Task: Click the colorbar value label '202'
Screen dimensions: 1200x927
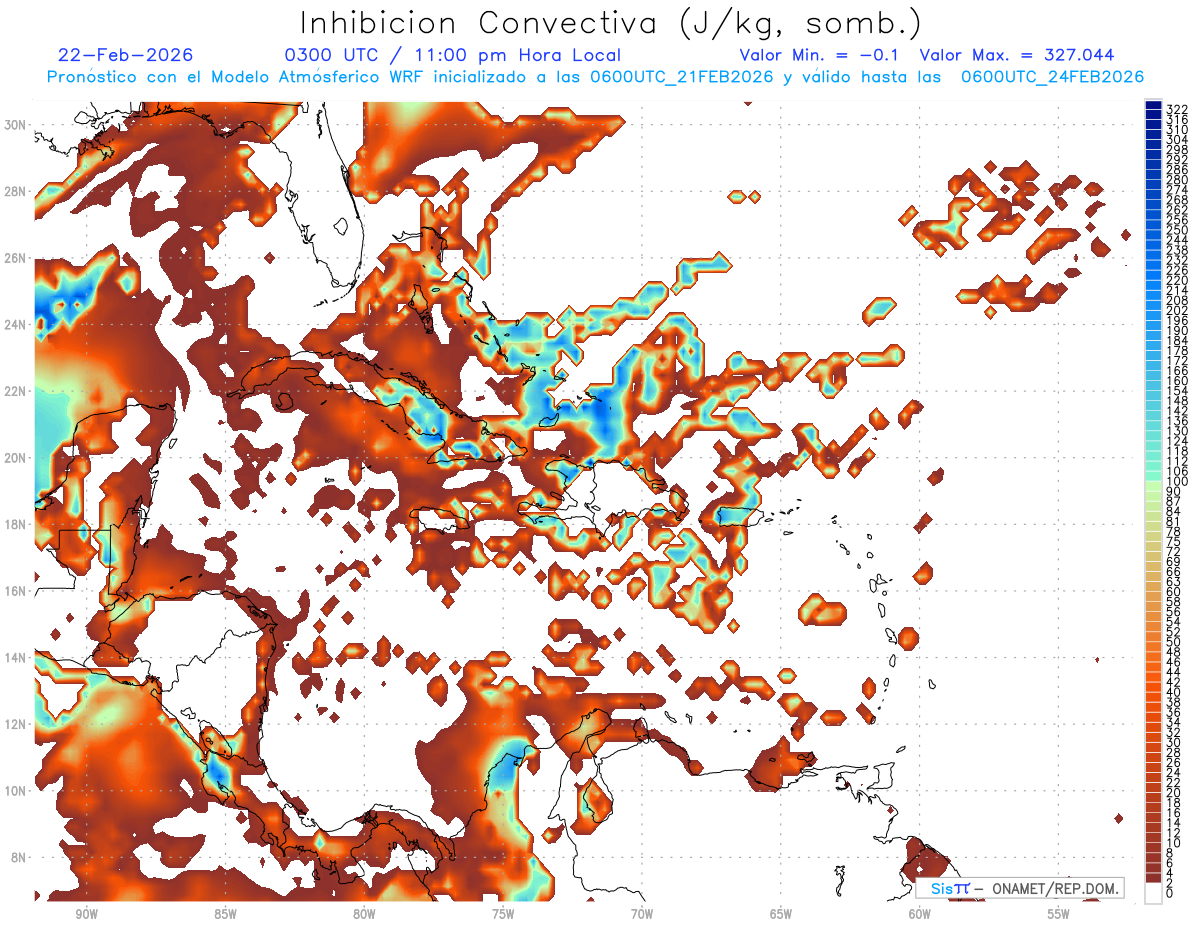Action: tap(1177, 311)
